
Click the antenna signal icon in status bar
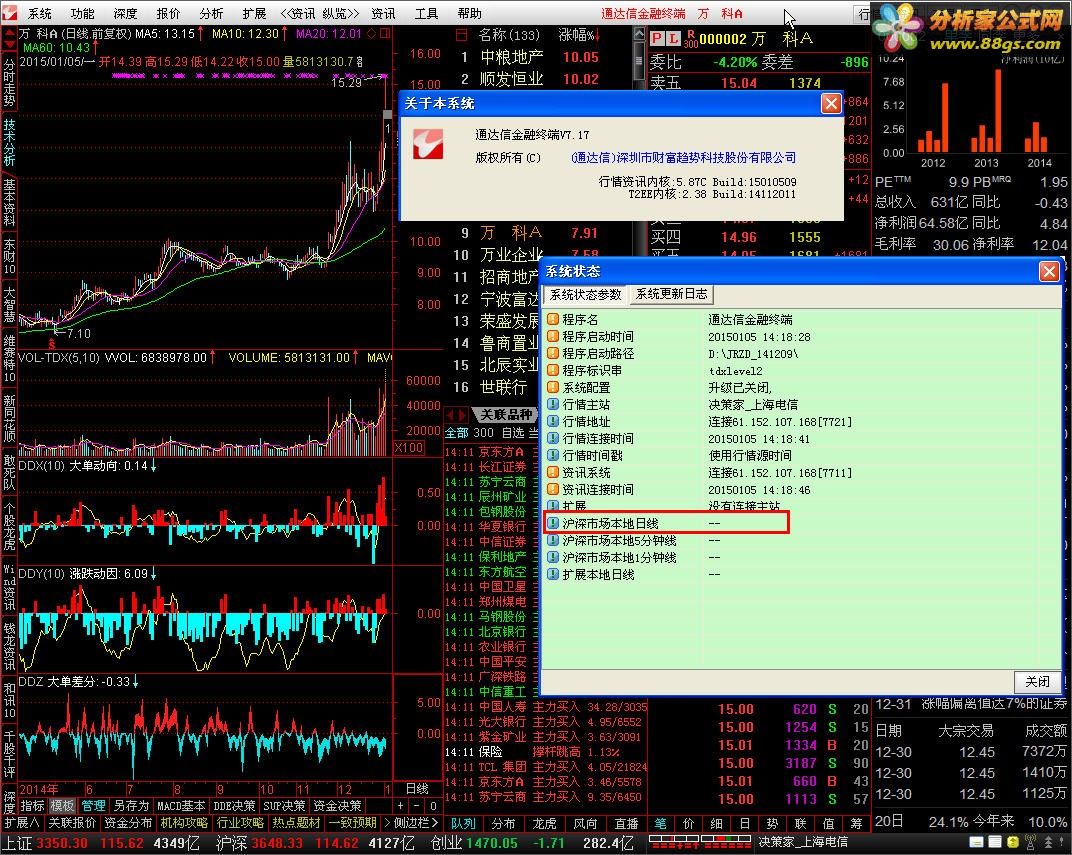click(1030, 842)
